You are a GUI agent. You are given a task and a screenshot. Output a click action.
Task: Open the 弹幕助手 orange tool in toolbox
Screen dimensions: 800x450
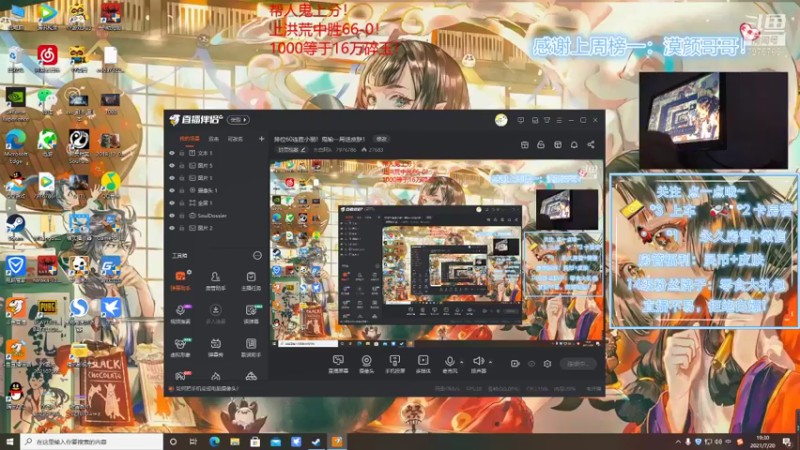tap(180, 280)
